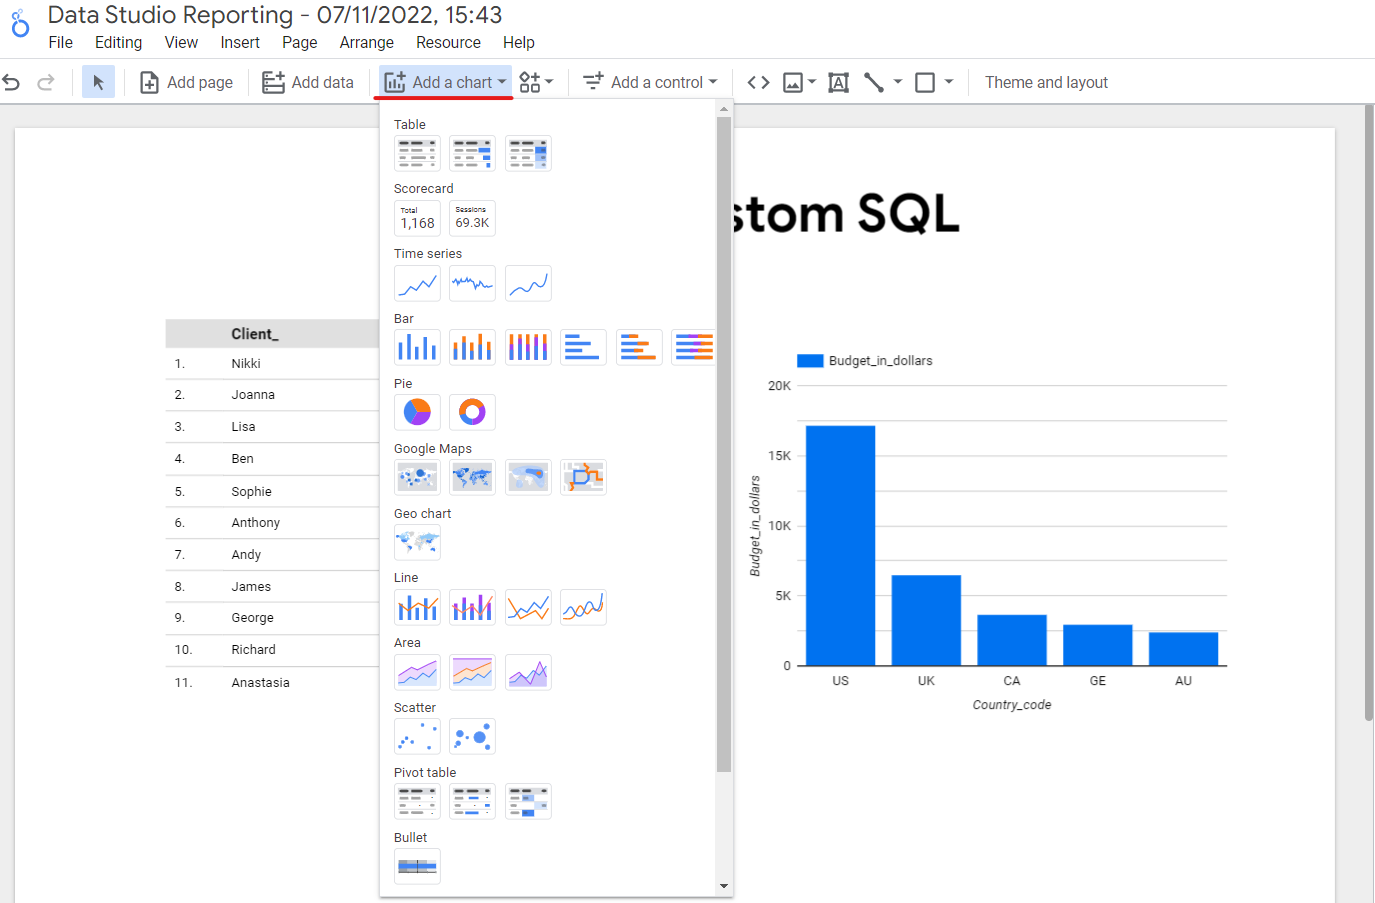
Task: Open the Editing menu
Action: (x=118, y=42)
